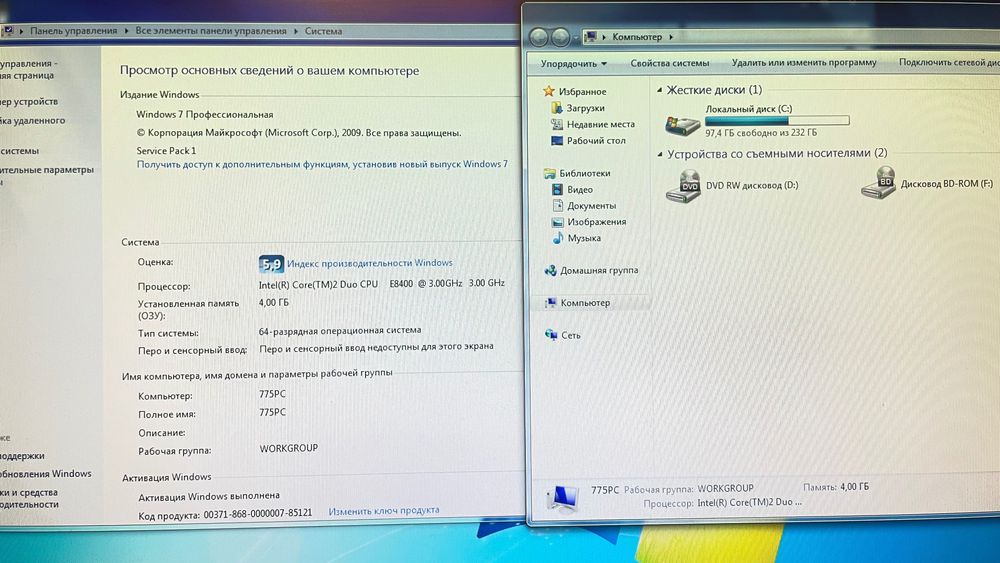1000x563 pixels.
Task: Click Активация Windows выполнена text
Action: click(x=209, y=495)
